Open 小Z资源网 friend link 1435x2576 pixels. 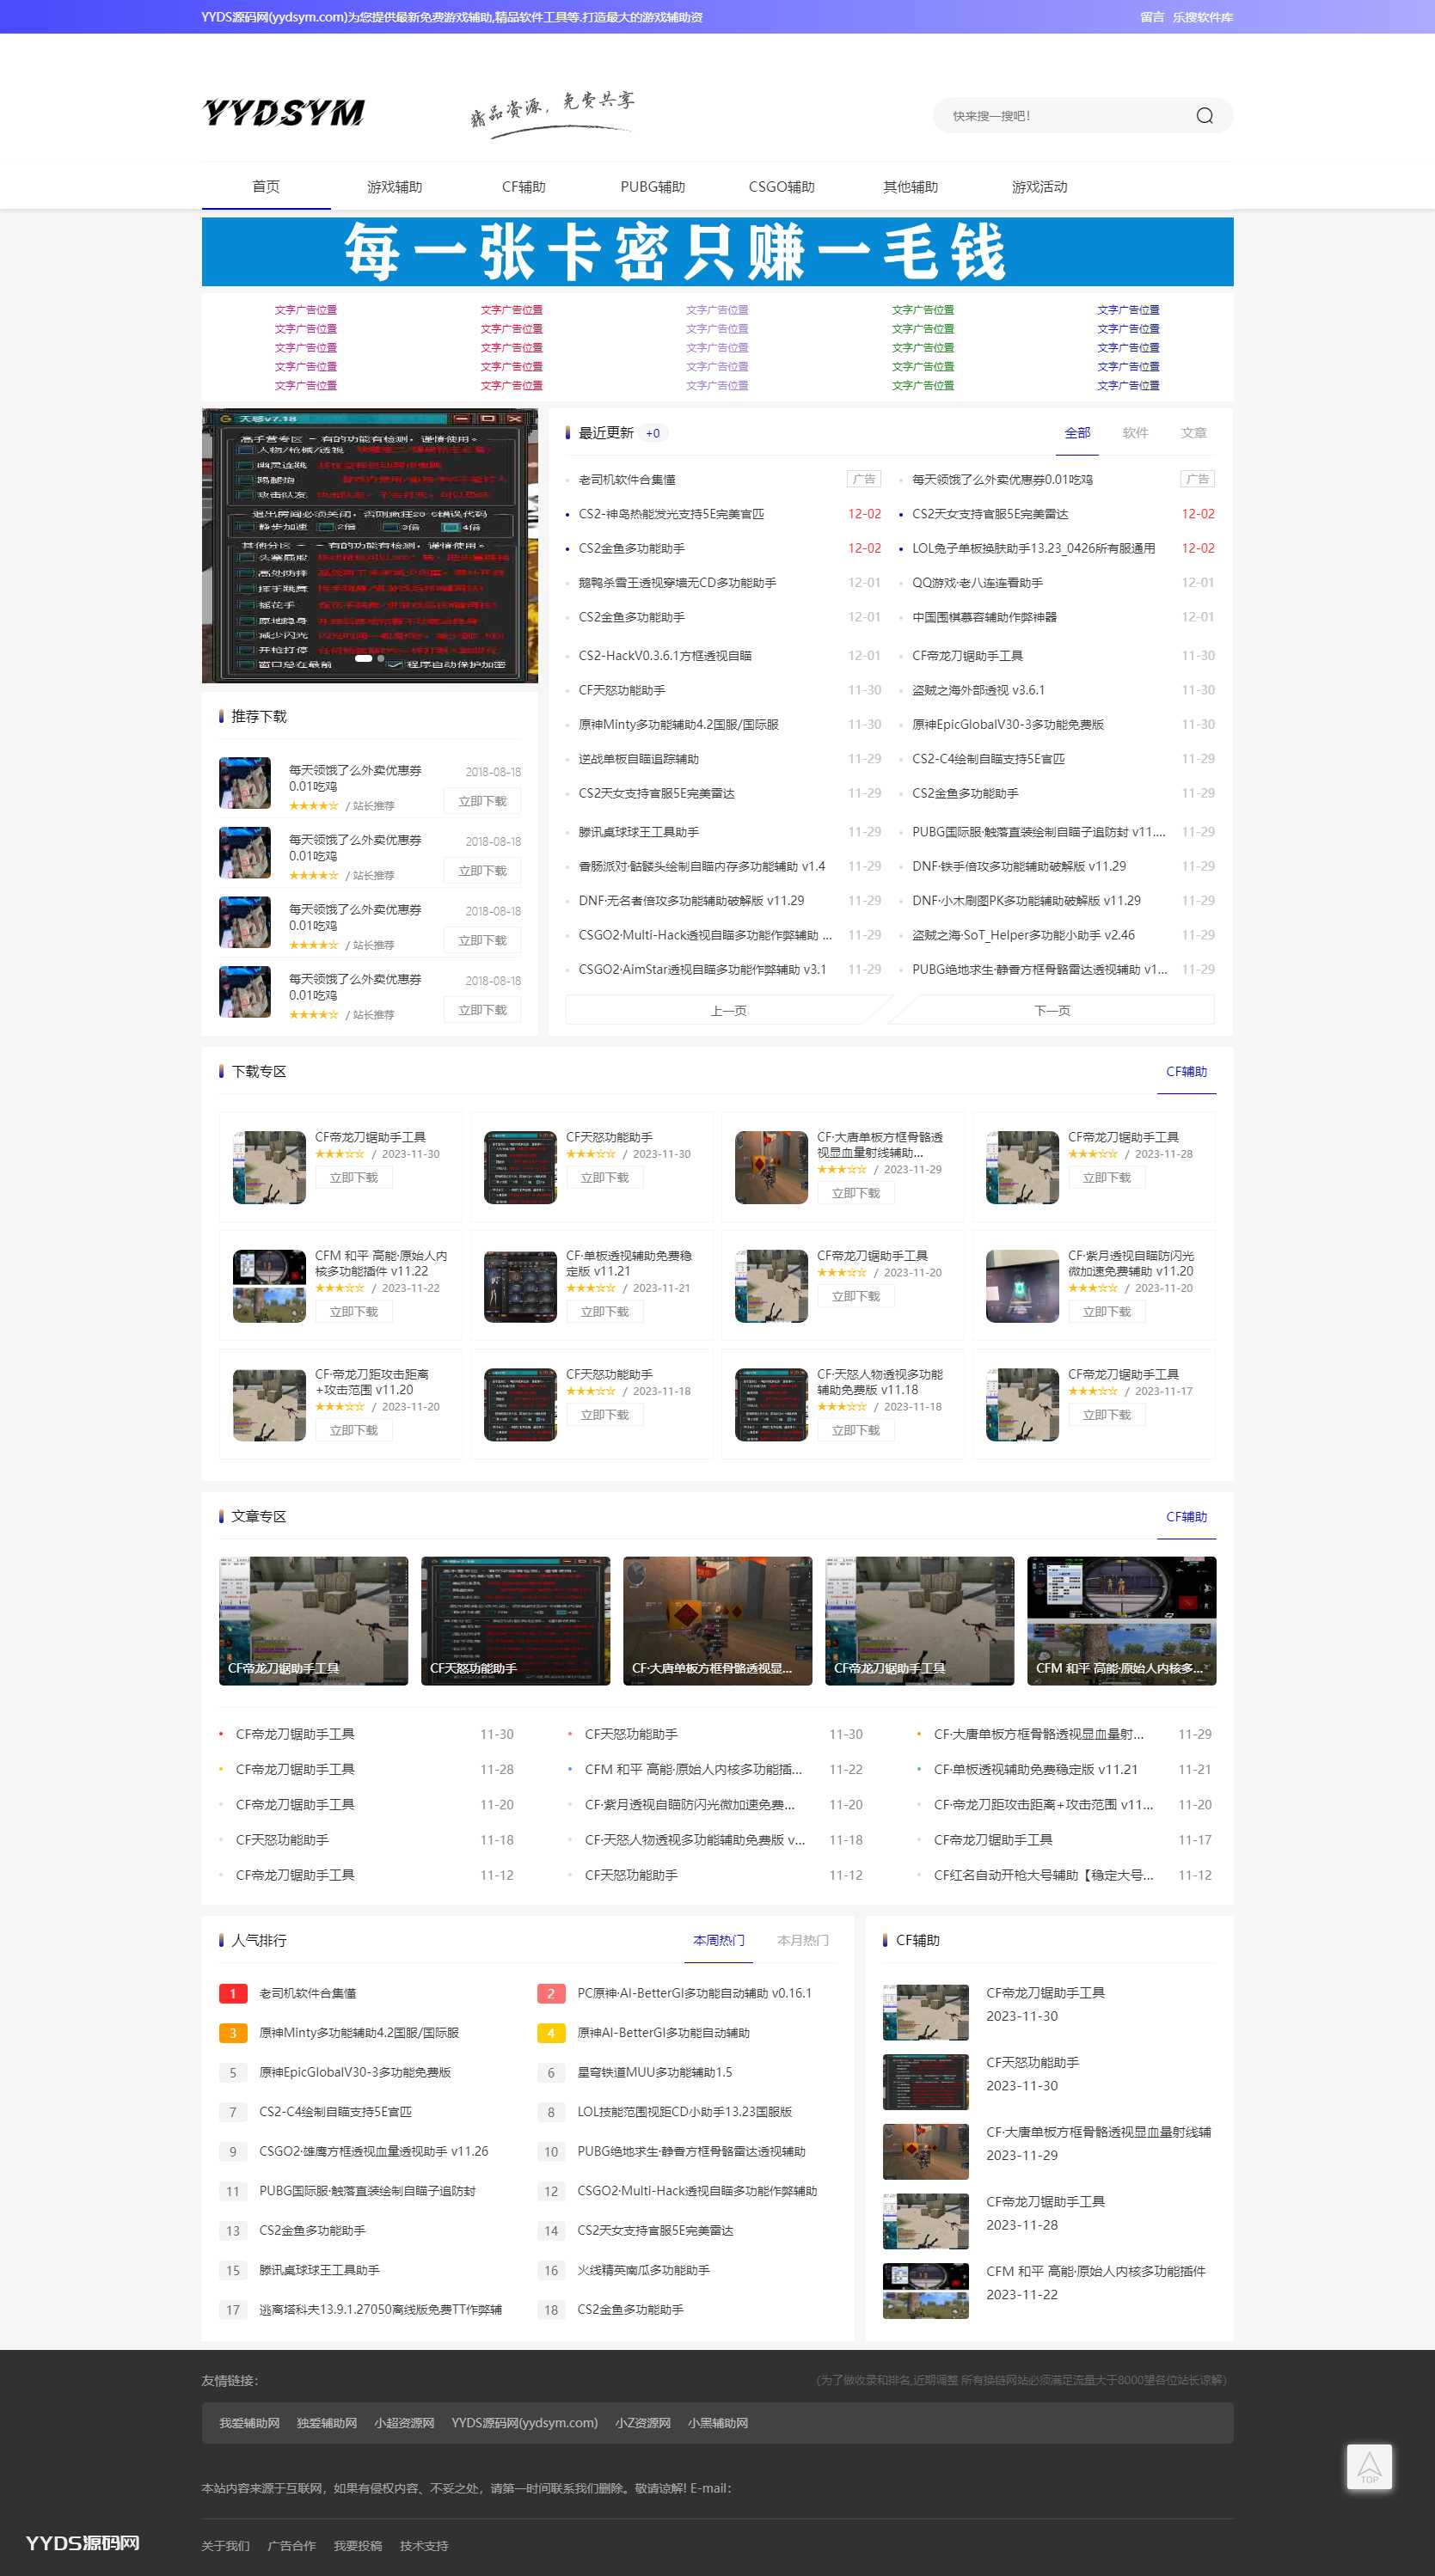pos(642,2423)
